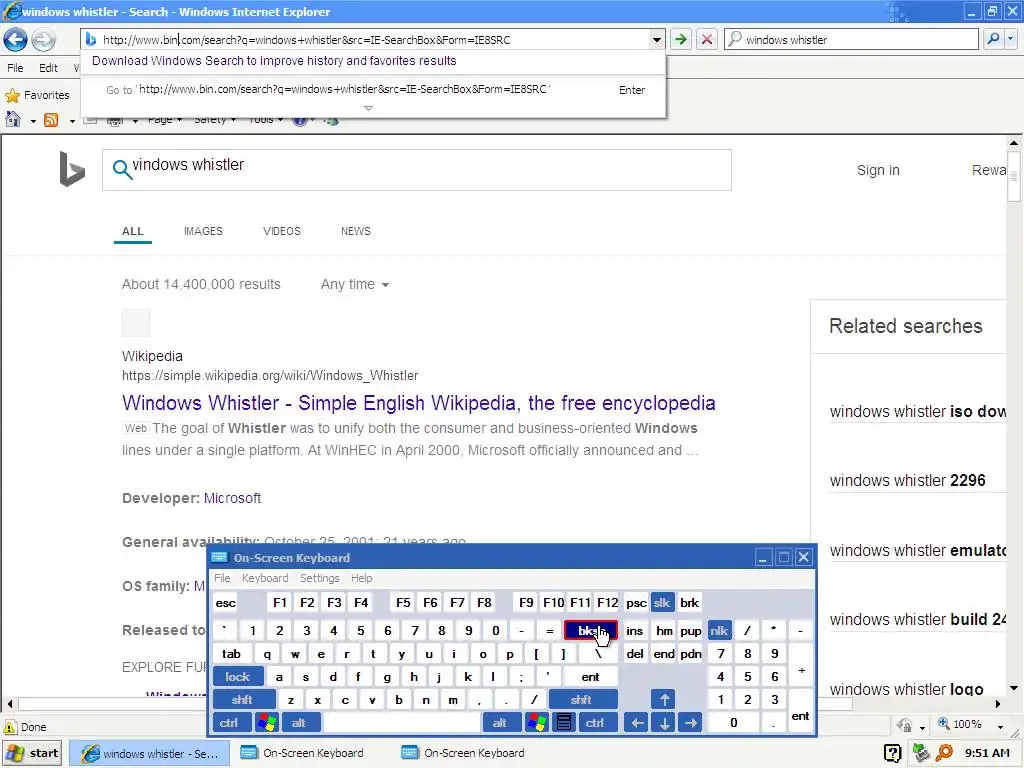Click the spacebar on On-Screen Keyboard
Image resolution: width=1024 pixels, height=768 pixels.
402,723
